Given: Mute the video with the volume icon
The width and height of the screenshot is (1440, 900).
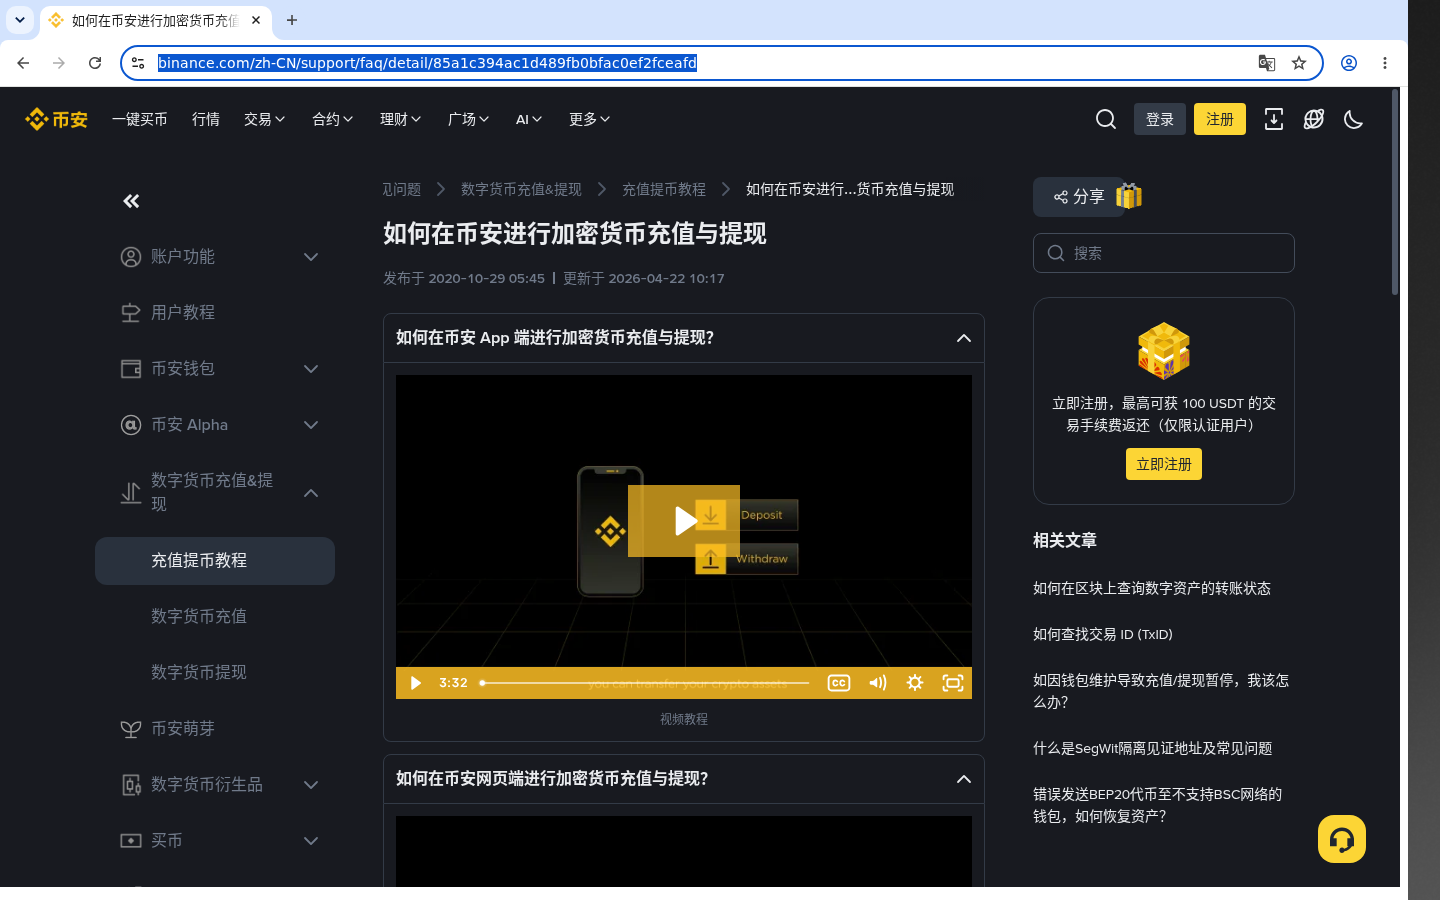Looking at the screenshot, I should pos(877,683).
